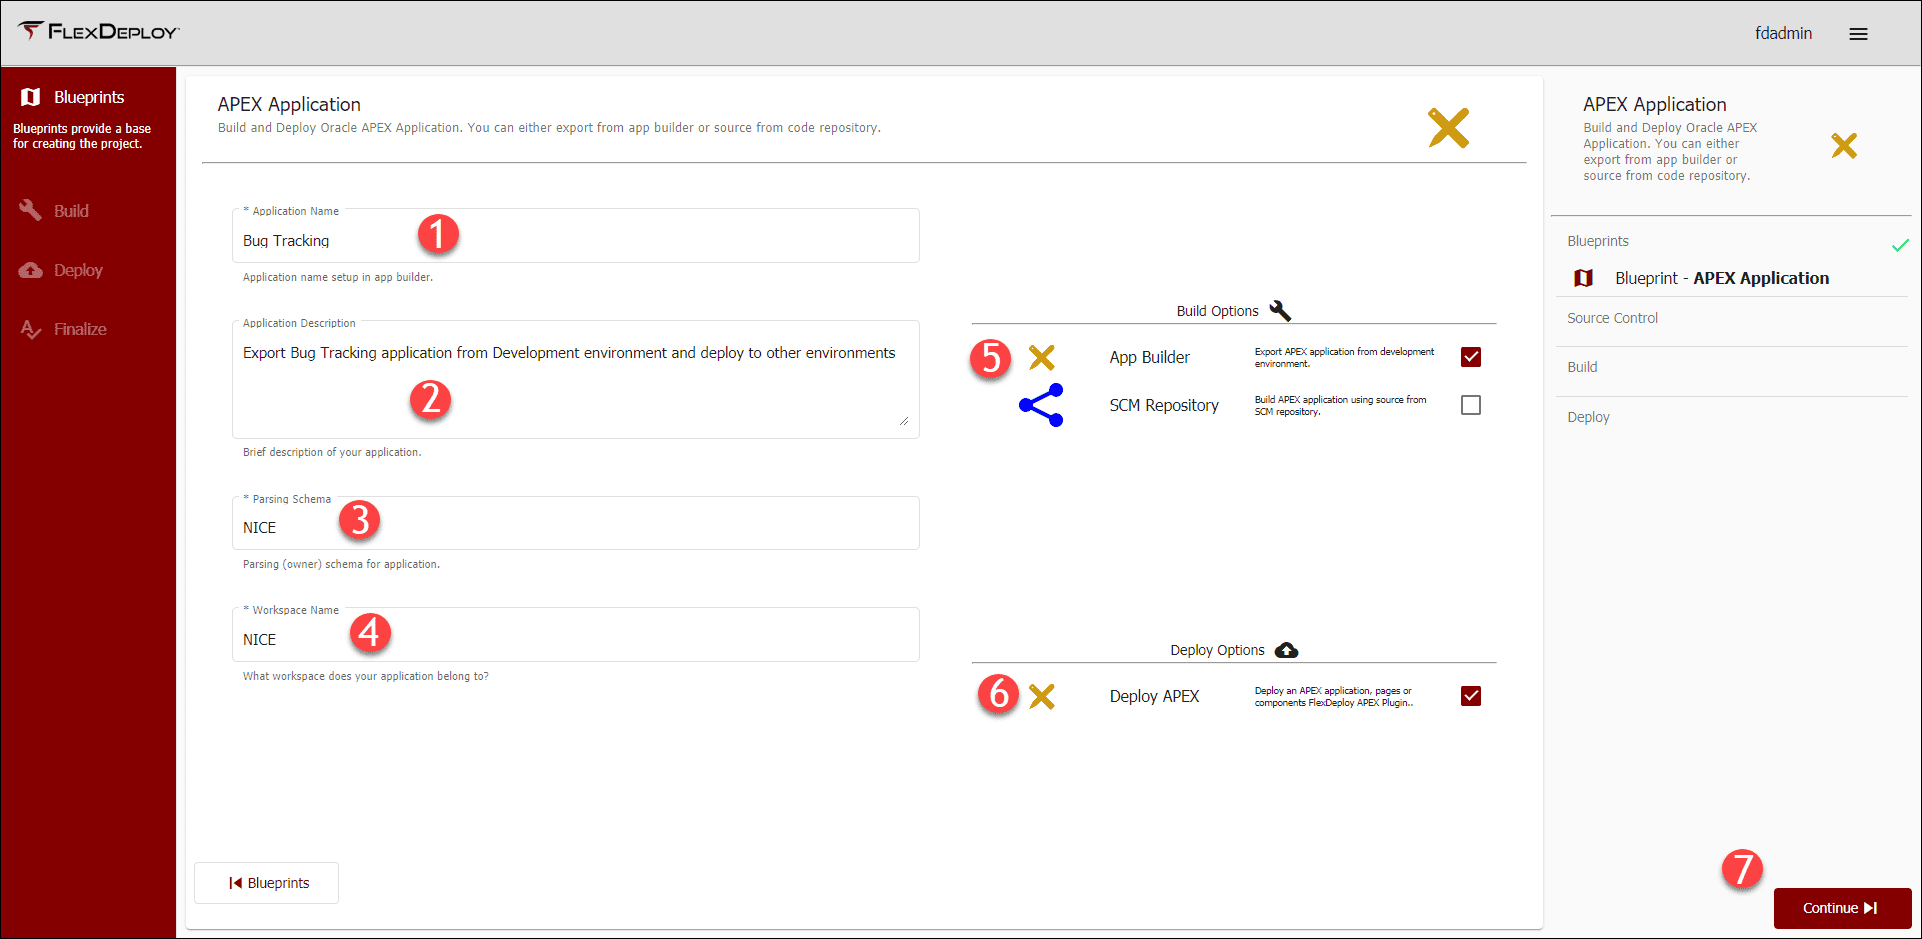Enable the SCM Repository checkbox
Image resolution: width=1922 pixels, height=939 pixels.
(x=1470, y=405)
